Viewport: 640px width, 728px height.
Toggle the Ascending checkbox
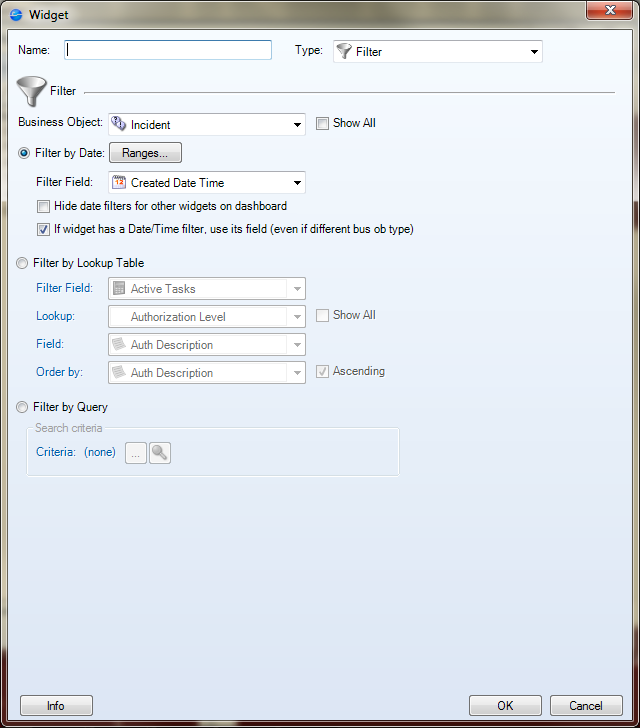click(x=322, y=371)
